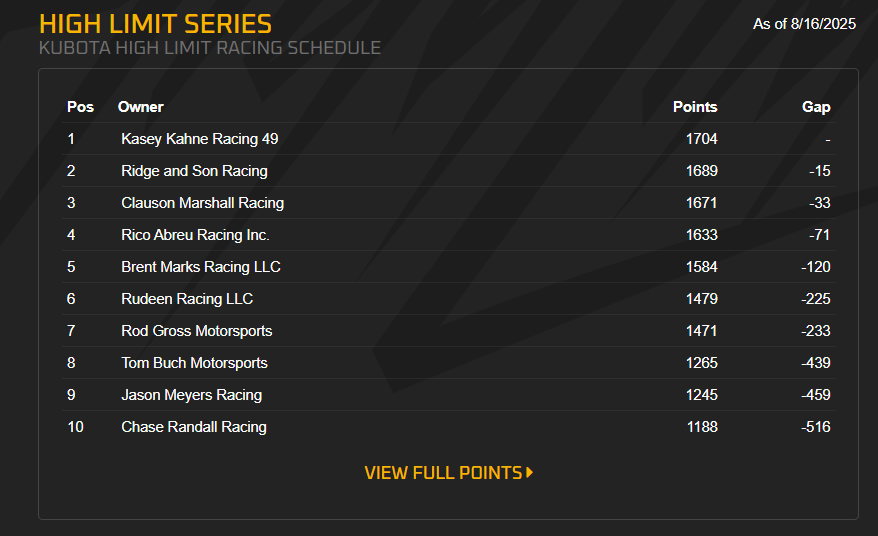Image resolution: width=878 pixels, height=536 pixels.
Task: Click Chase Randall Racing owner name
Action: (194, 427)
